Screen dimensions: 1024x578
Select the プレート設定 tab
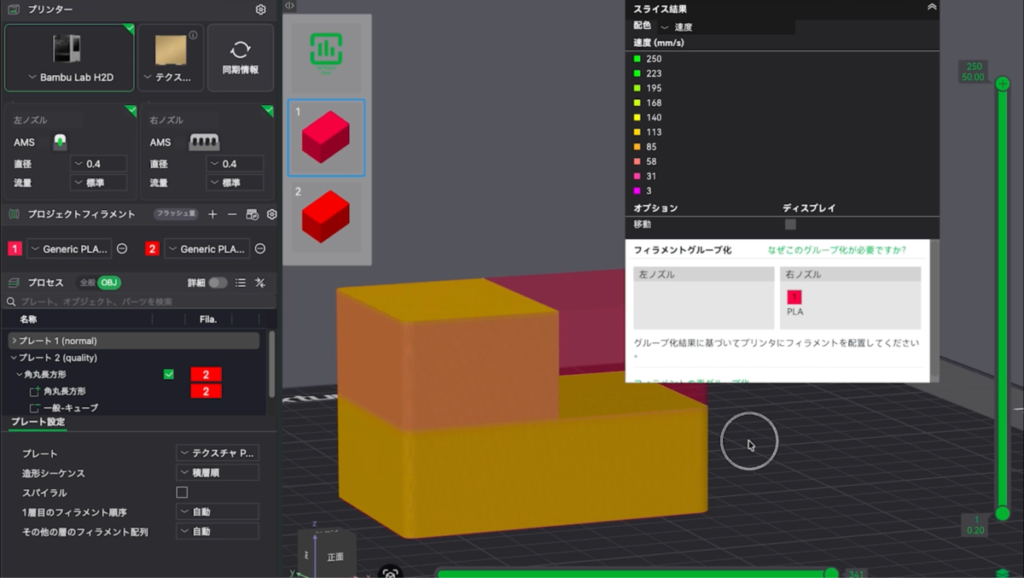coord(38,422)
